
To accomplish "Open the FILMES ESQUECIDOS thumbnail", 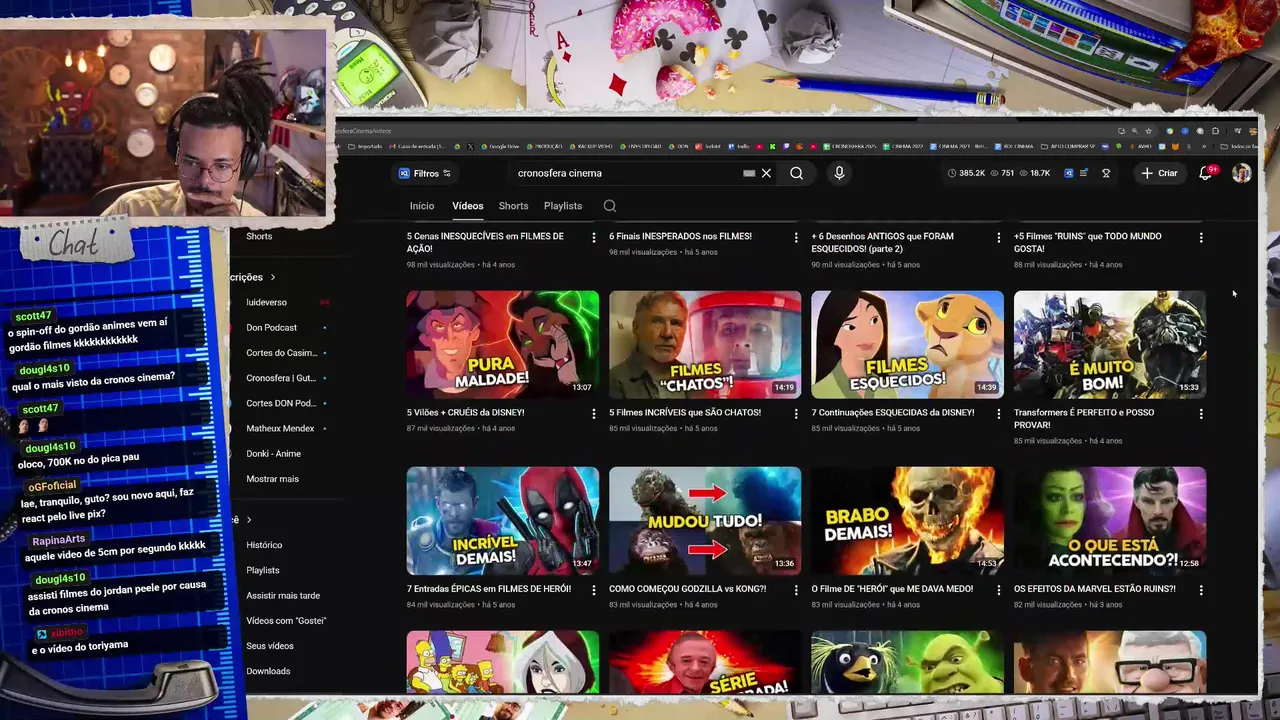I will click(x=907, y=345).
